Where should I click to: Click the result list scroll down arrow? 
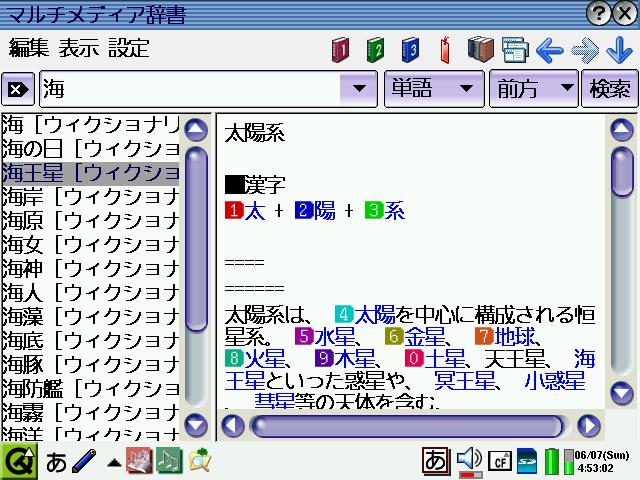196,424
